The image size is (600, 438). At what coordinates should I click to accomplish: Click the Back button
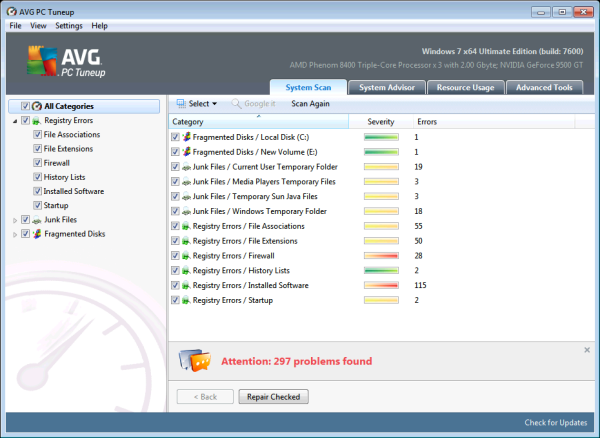(205, 397)
